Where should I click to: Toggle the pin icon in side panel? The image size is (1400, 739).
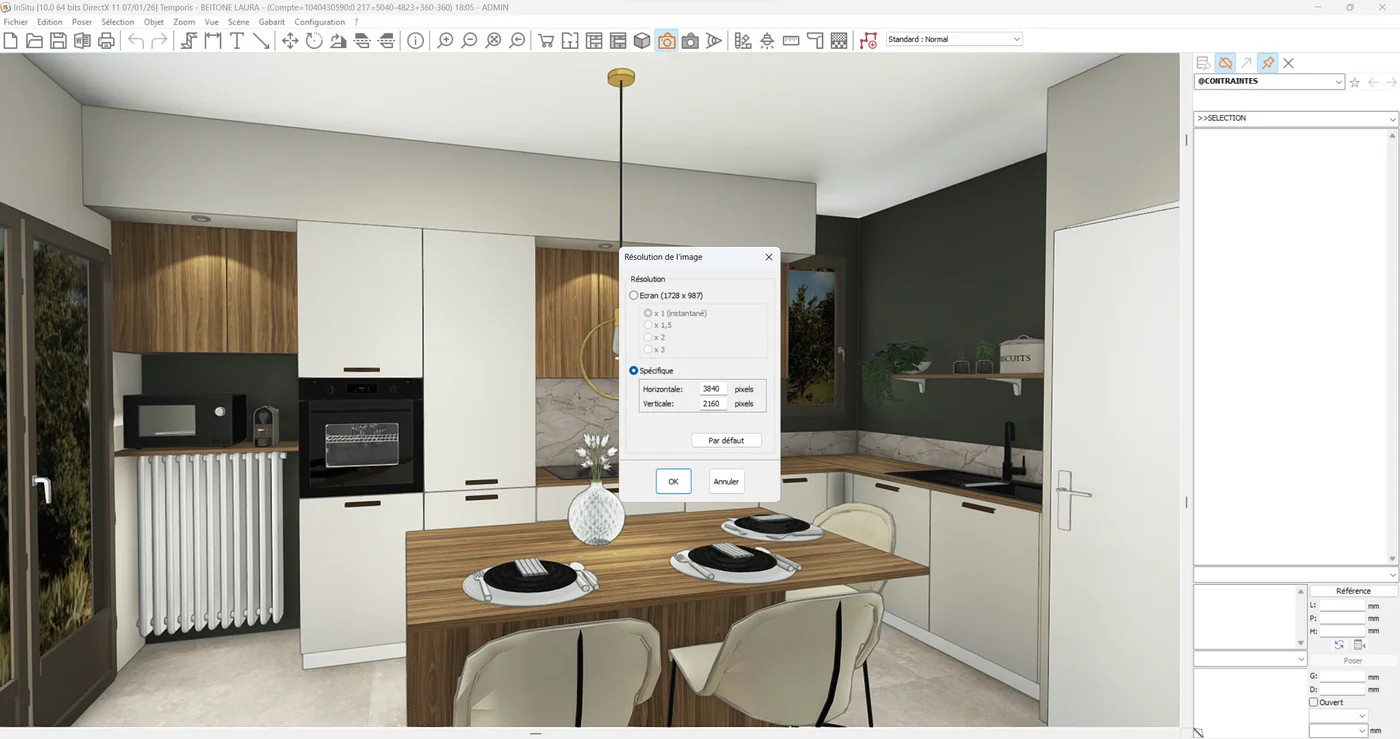pos(1267,63)
